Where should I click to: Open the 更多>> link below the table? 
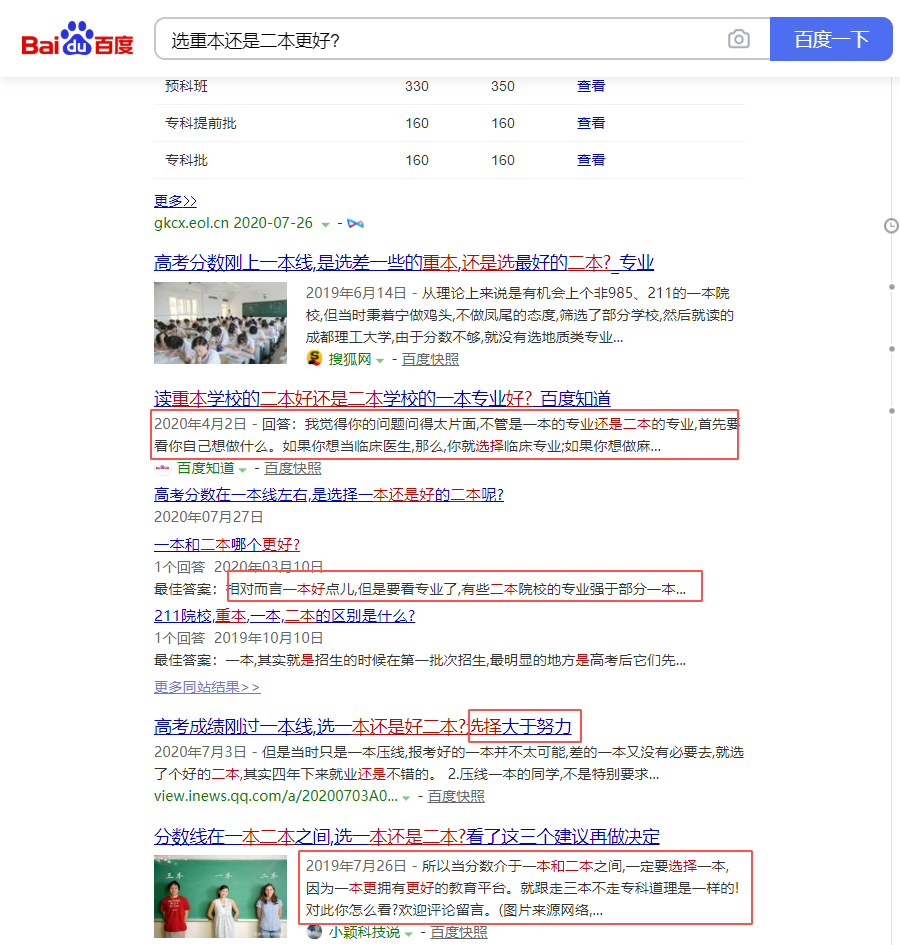[x=175, y=201]
